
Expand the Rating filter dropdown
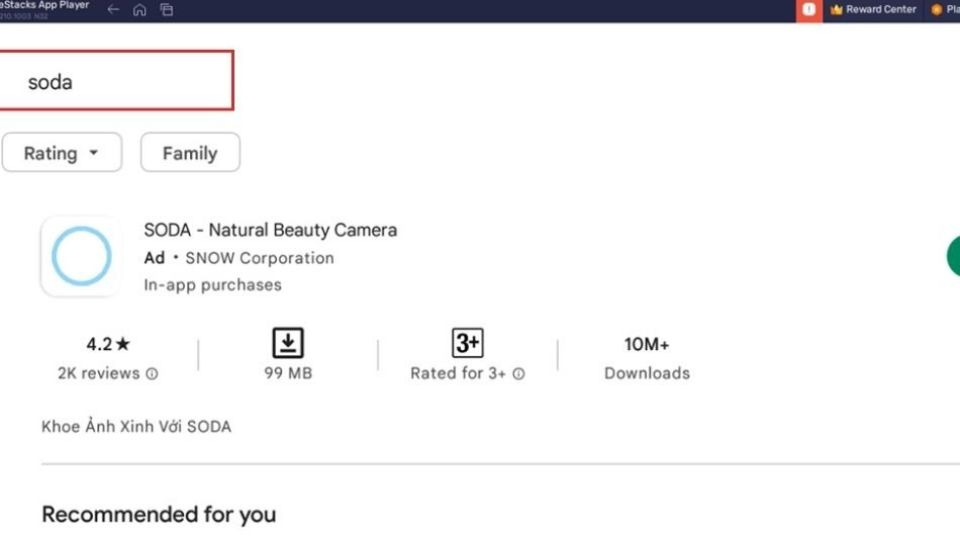[62, 152]
